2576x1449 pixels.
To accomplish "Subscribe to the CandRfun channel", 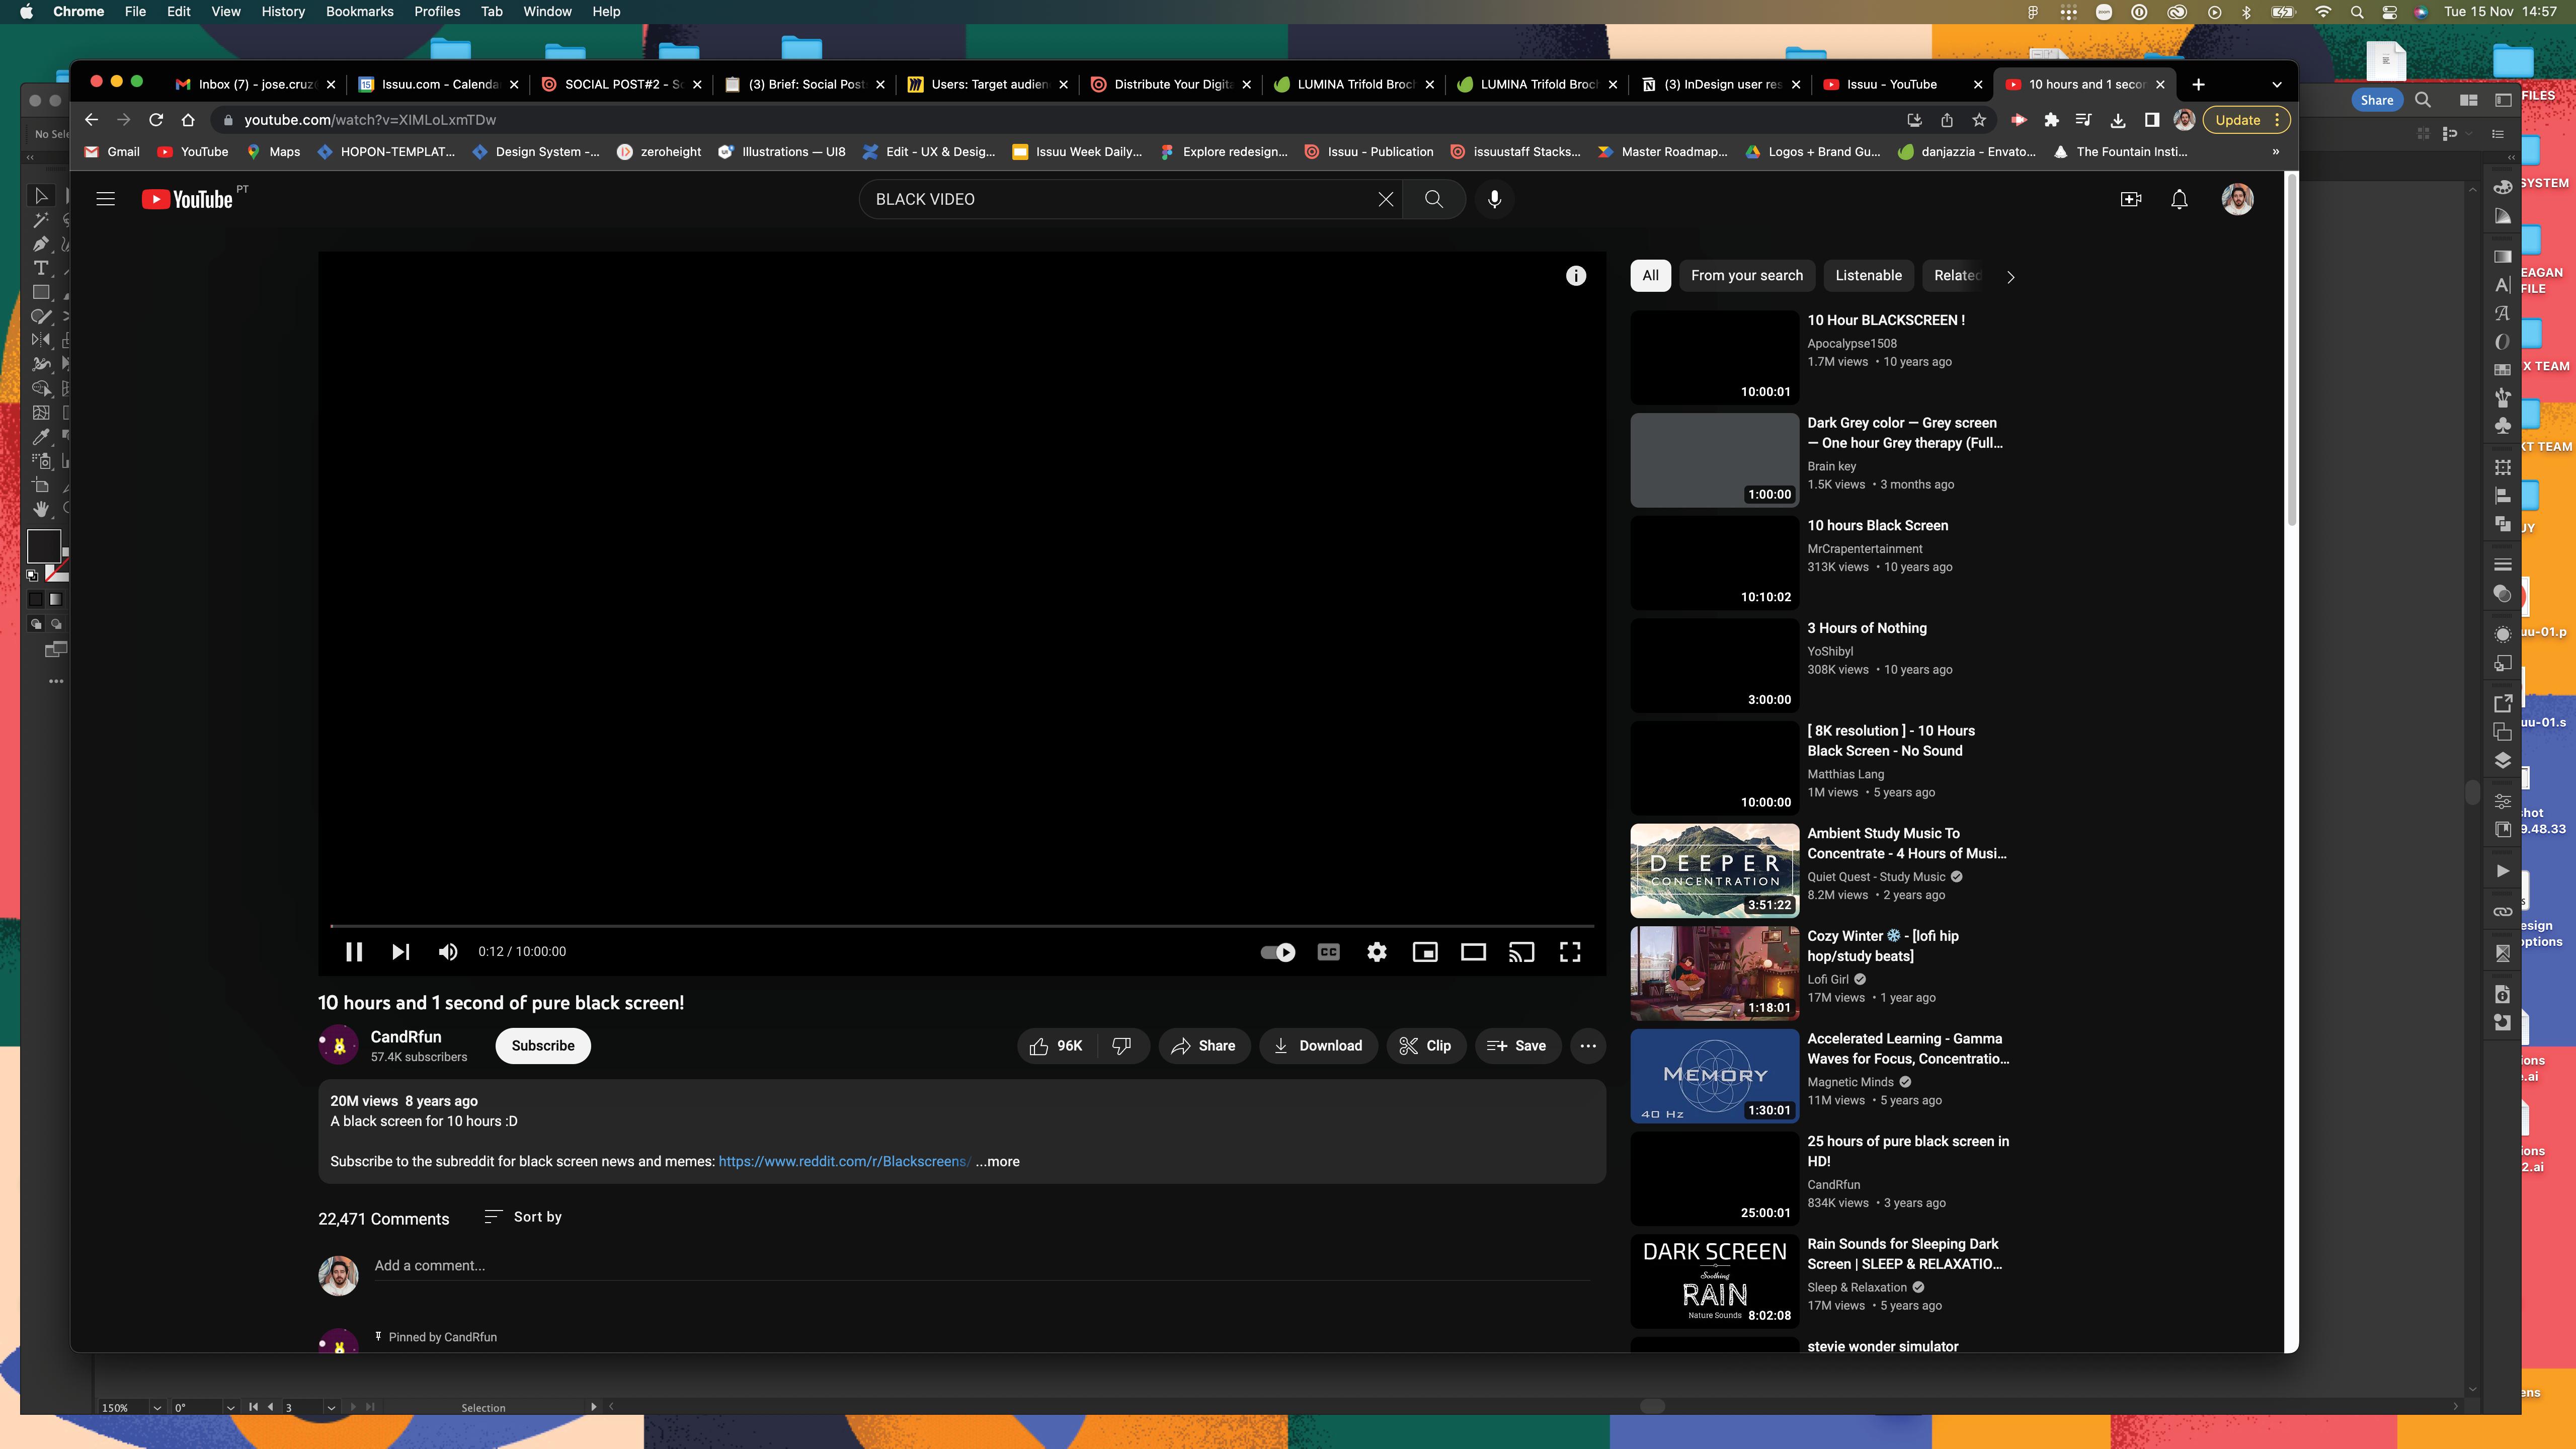I will click(542, 1045).
